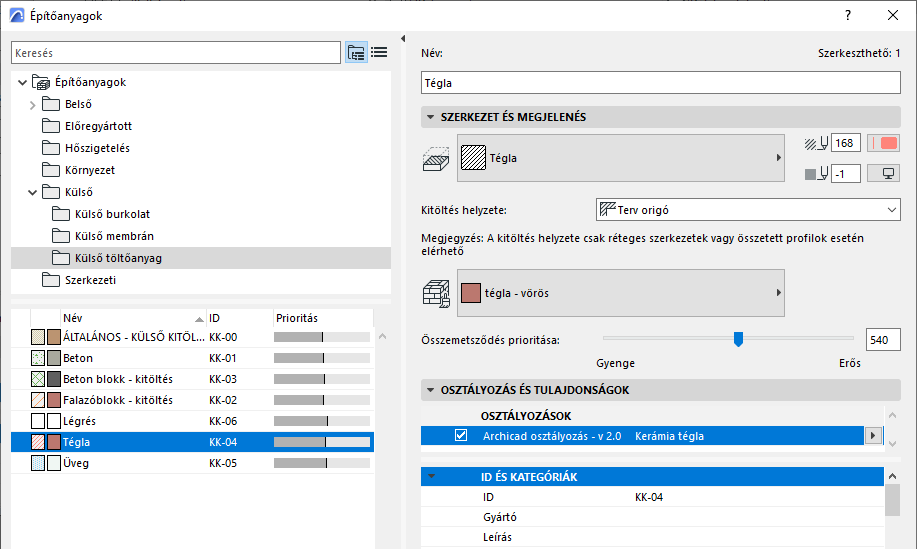
Task: Close the Építőanyagok dialog
Action: point(892,15)
